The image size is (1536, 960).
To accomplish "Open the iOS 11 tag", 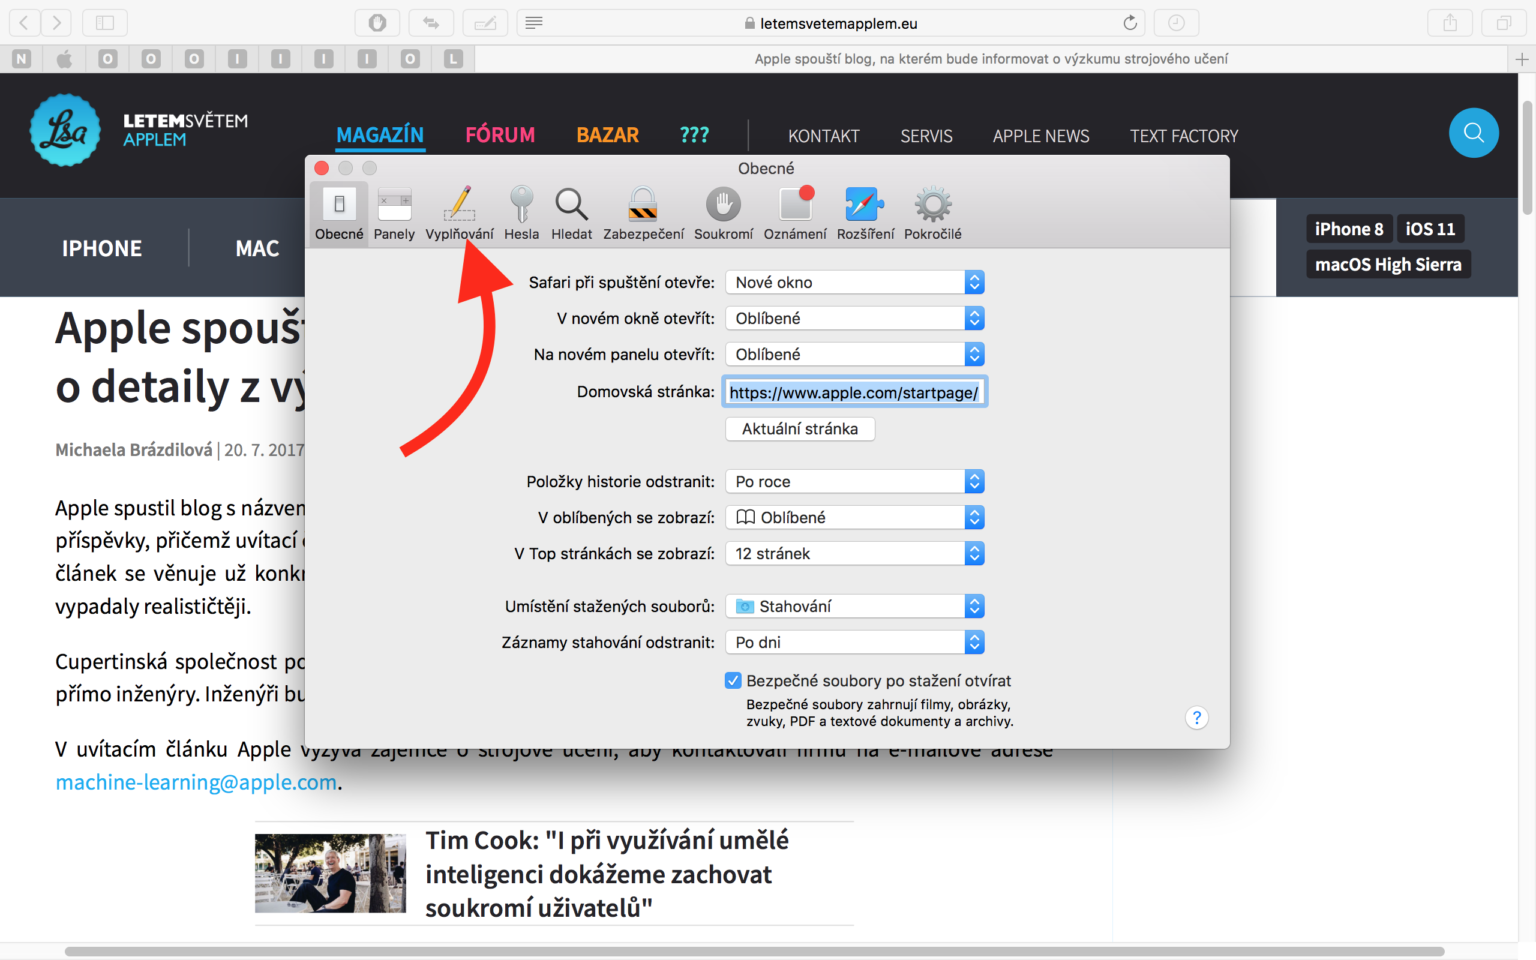I will [1430, 229].
